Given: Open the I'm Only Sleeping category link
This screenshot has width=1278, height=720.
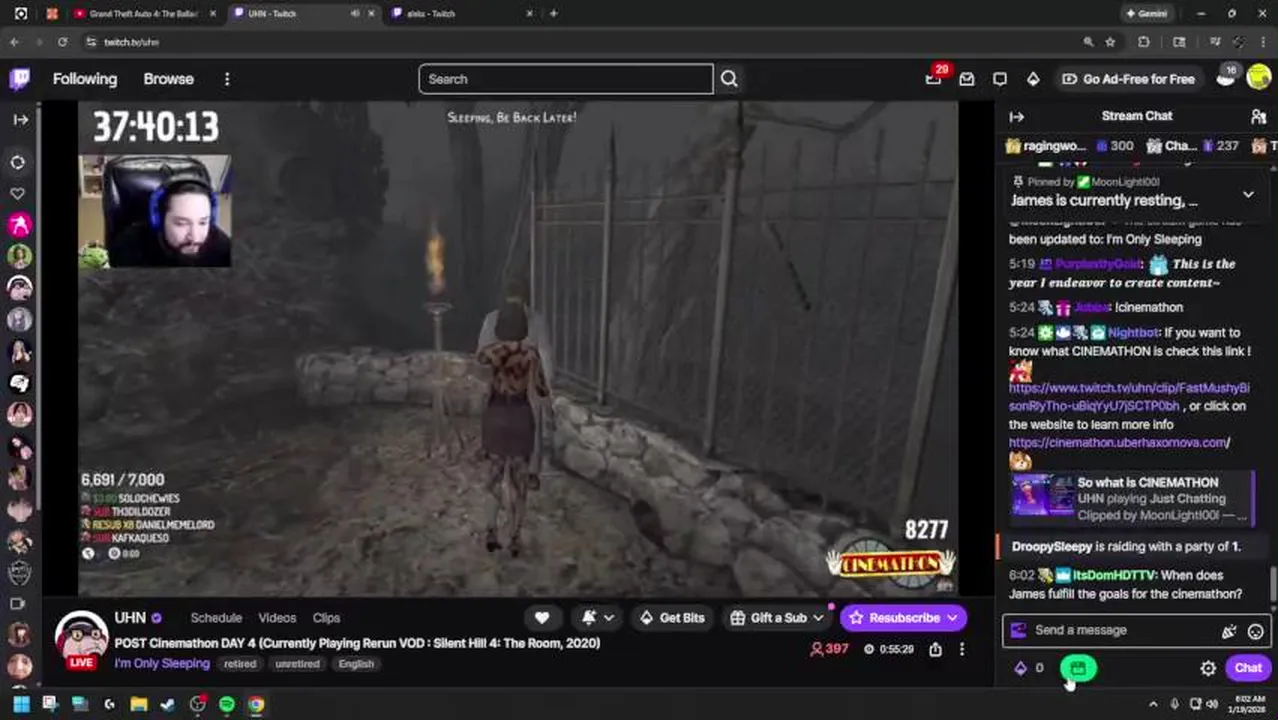Looking at the screenshot, I should click(x=162, y=664).
